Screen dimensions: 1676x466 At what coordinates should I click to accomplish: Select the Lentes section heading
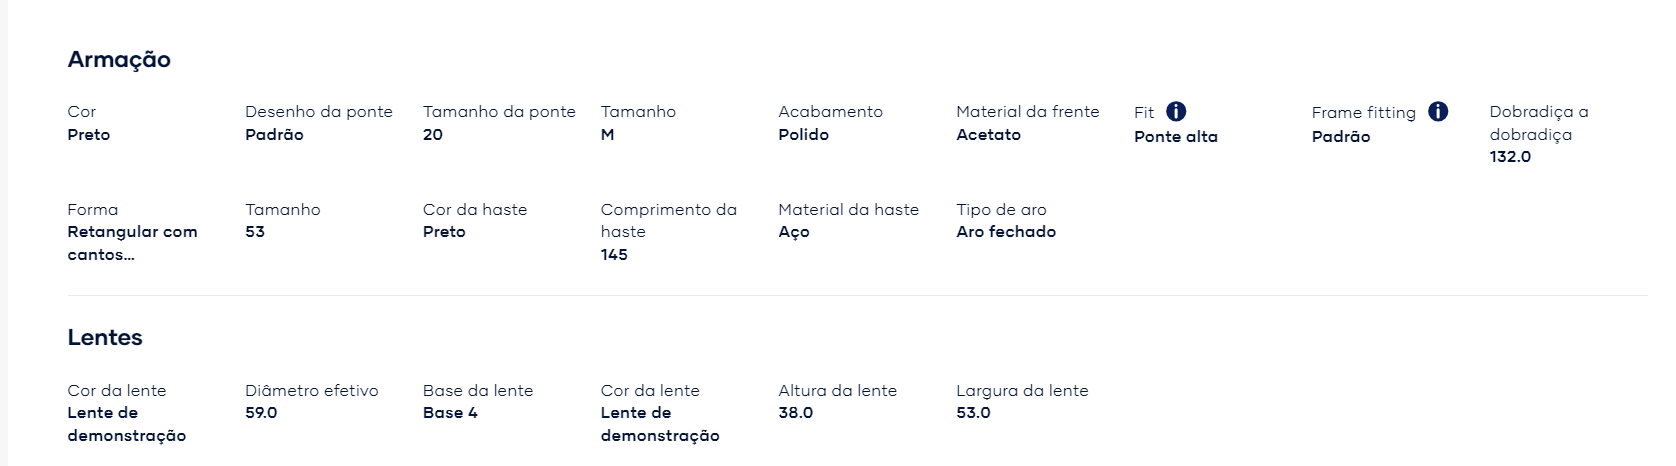(x=105, y=338)
